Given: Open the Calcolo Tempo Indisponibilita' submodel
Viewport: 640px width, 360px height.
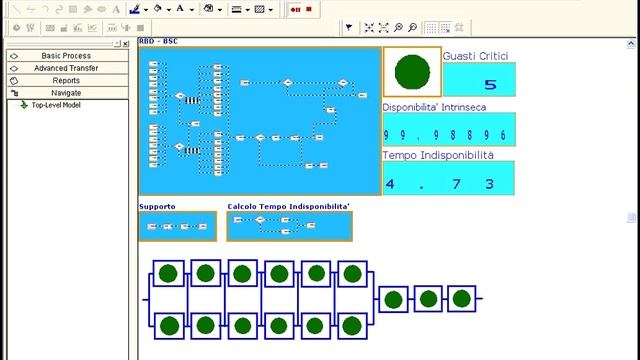Looking at the screenshot, I should point(289,226).
